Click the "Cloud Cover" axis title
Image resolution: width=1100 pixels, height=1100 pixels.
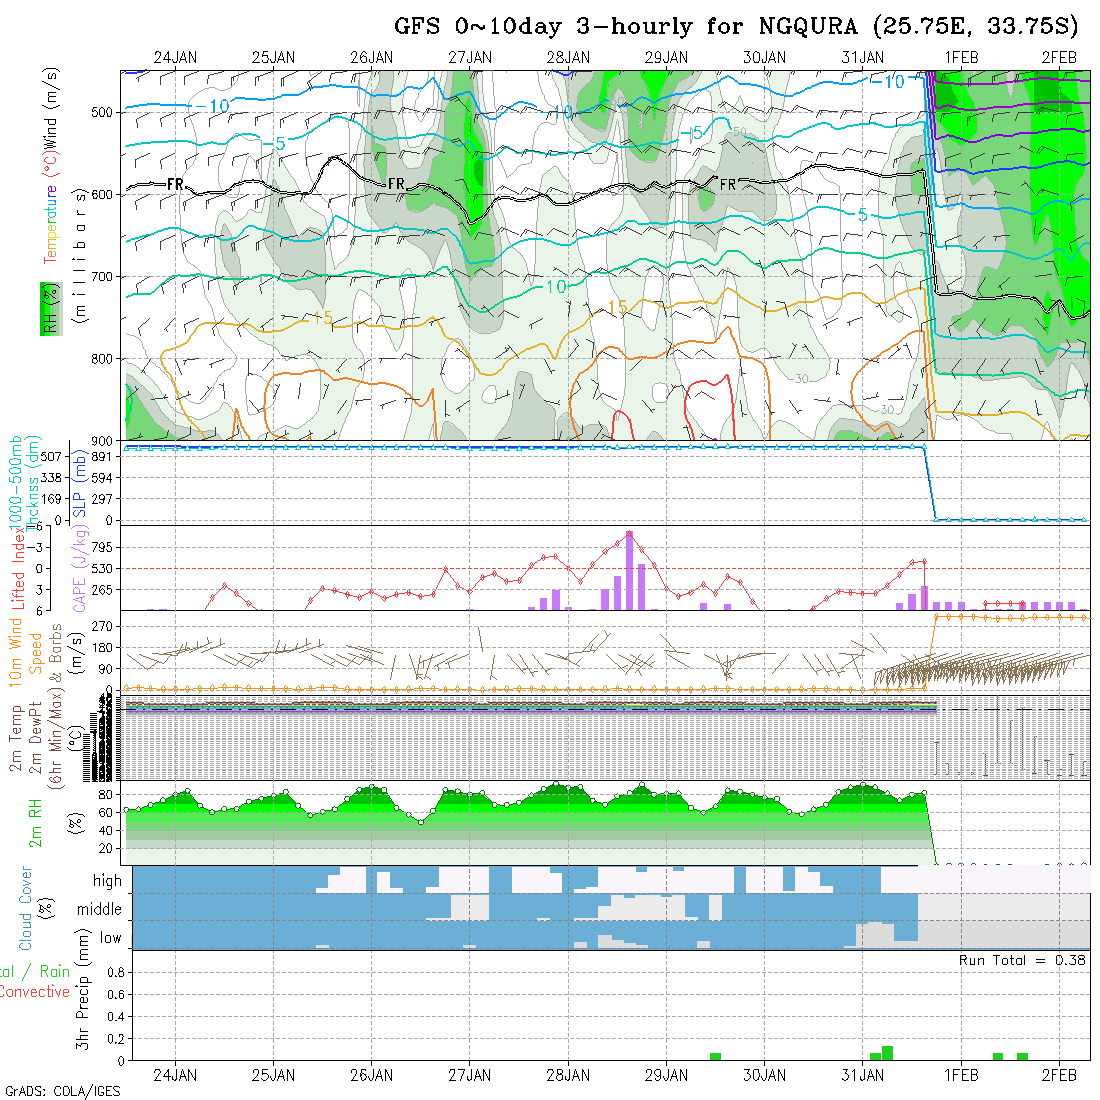[x=26, y=908]
